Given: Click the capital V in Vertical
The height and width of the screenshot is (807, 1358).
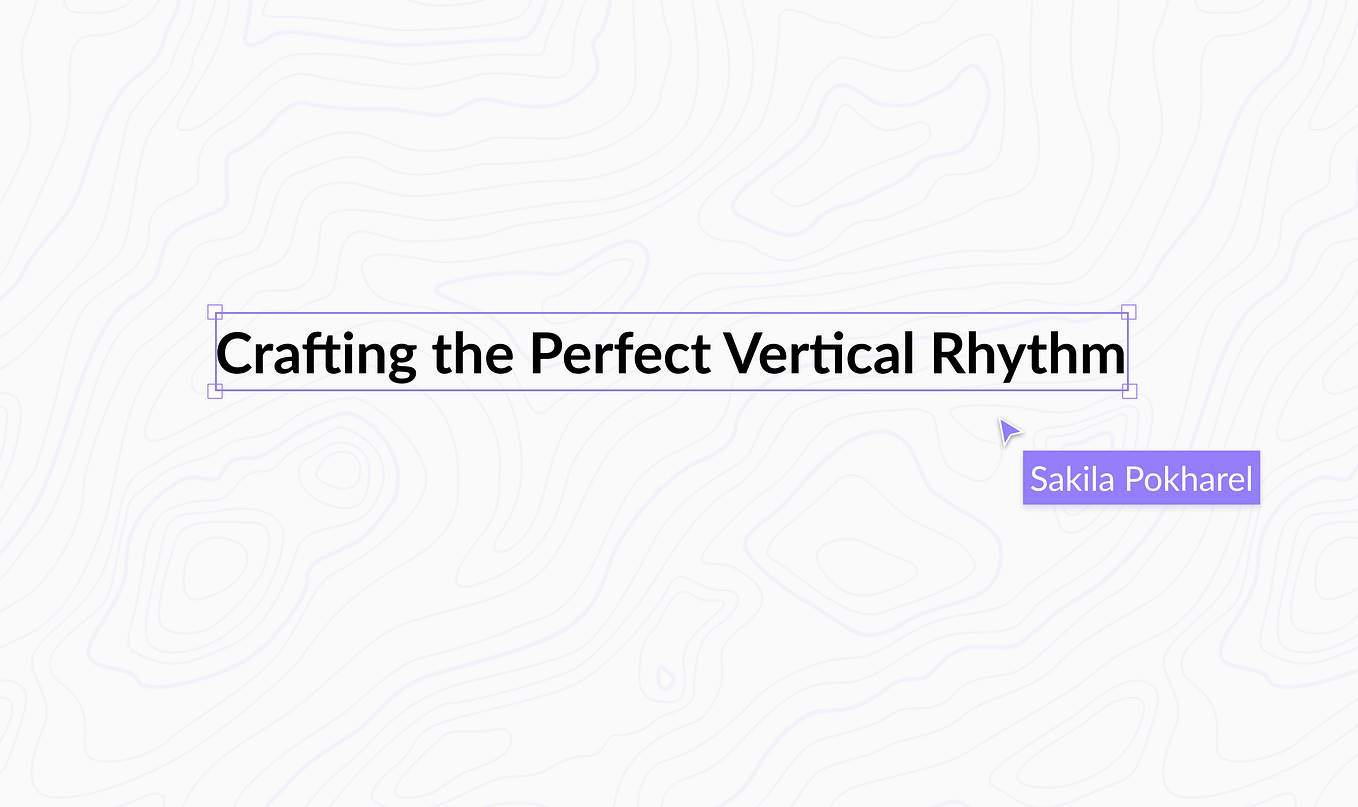Looking at the screenshot, I should tap(742, 354).
